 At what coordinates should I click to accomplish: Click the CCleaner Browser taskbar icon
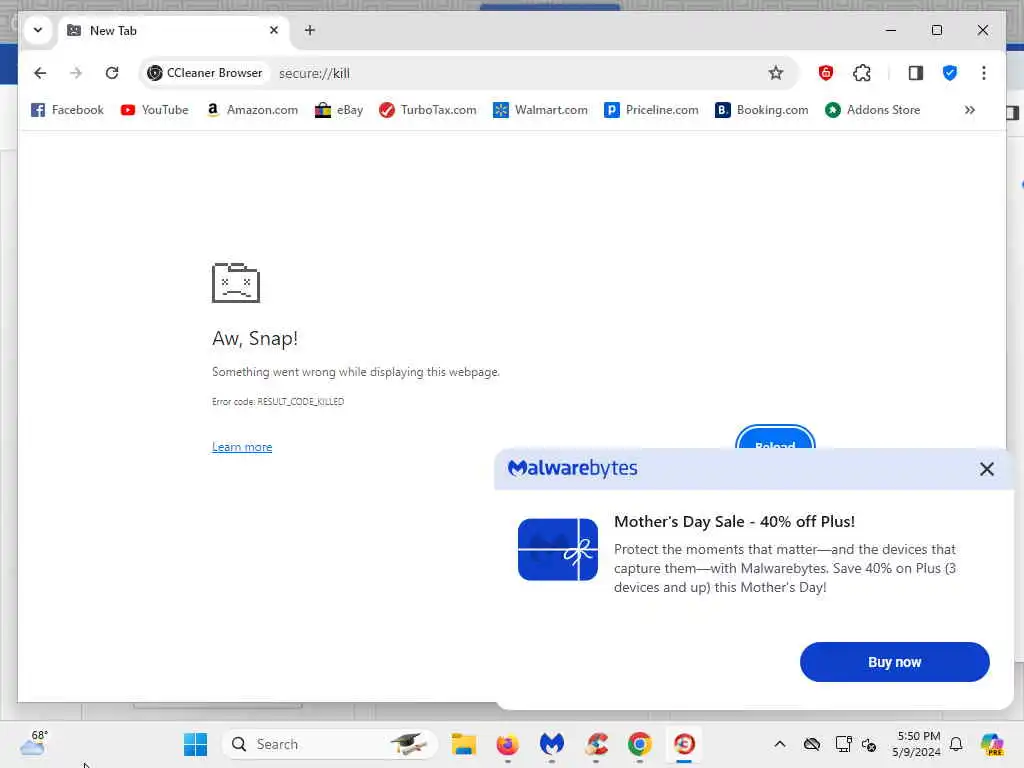(684, 744)
